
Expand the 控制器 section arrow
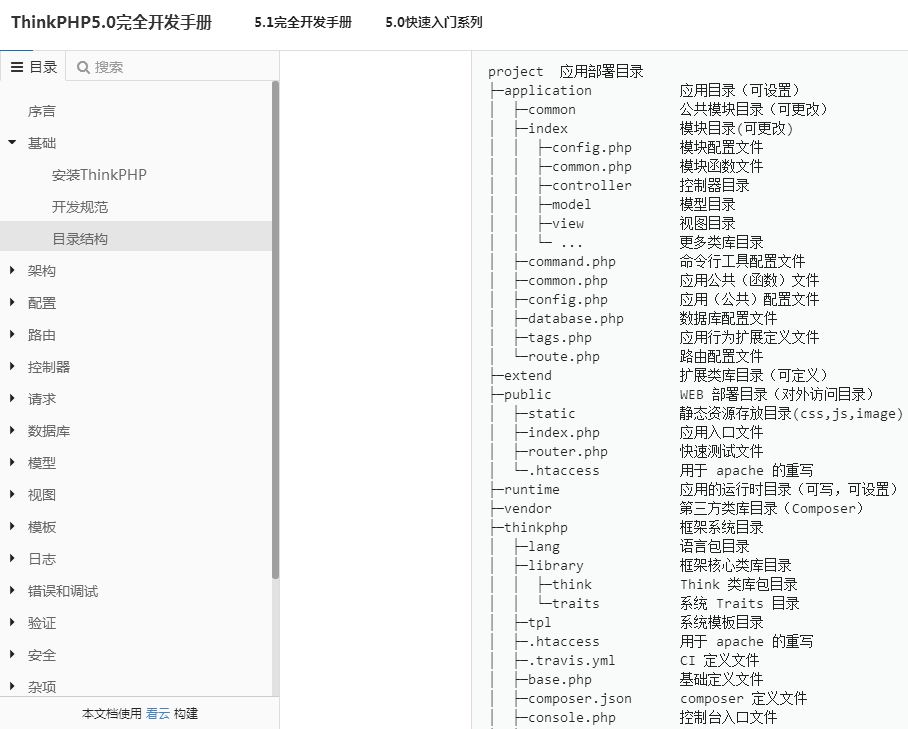coord(12,367)
